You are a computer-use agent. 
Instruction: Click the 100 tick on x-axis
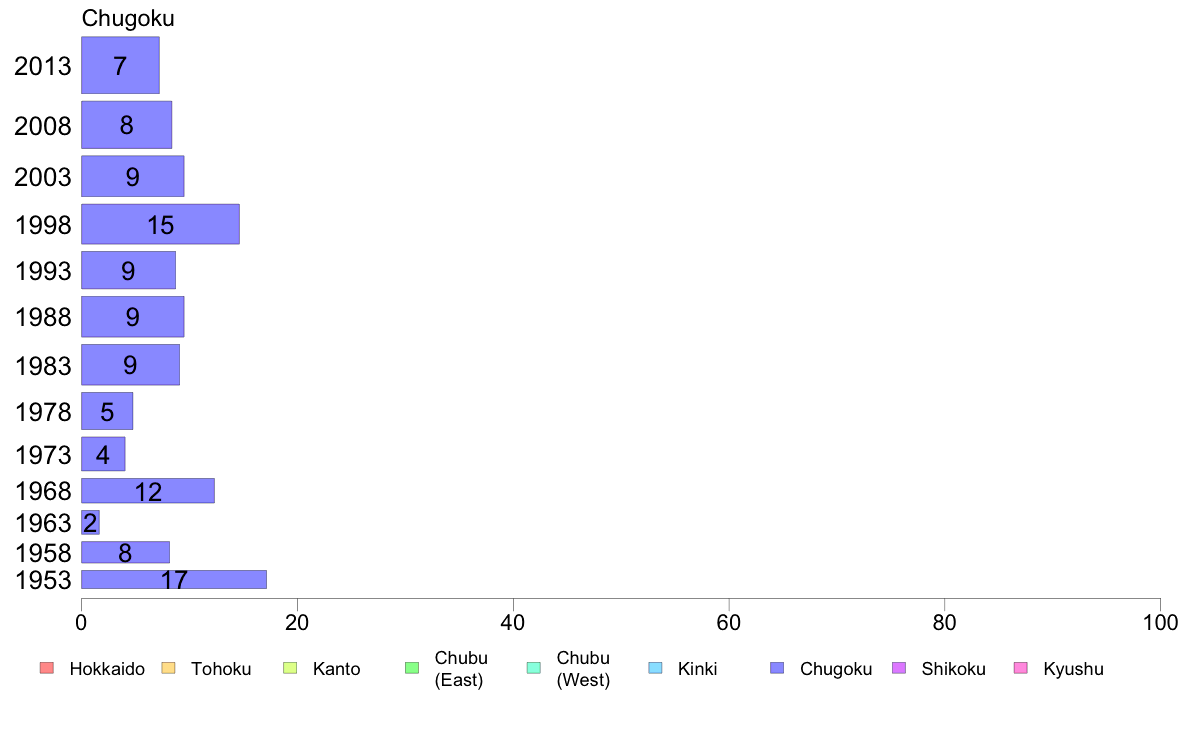point(1160,622)
